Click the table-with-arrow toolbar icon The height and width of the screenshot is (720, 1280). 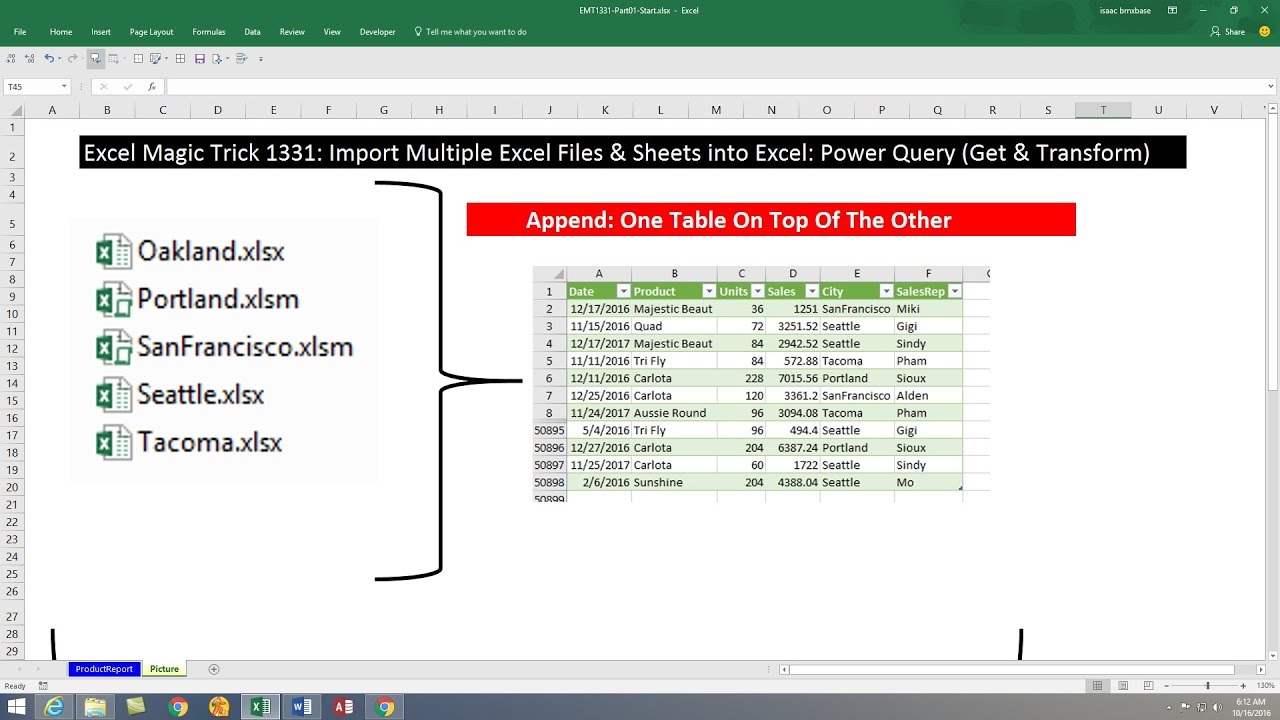tap(115, 59)
